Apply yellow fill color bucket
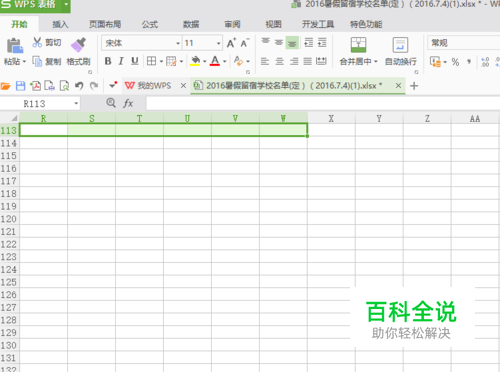Image resolution: width=500 pixels, height=372 pixels. point(195,61)
